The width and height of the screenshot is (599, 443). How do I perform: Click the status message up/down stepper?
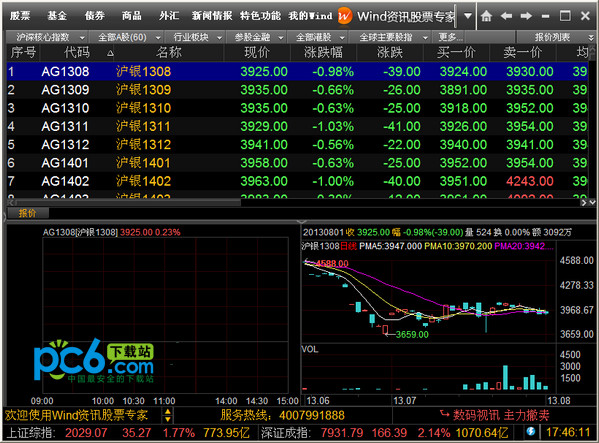(167, 416)
